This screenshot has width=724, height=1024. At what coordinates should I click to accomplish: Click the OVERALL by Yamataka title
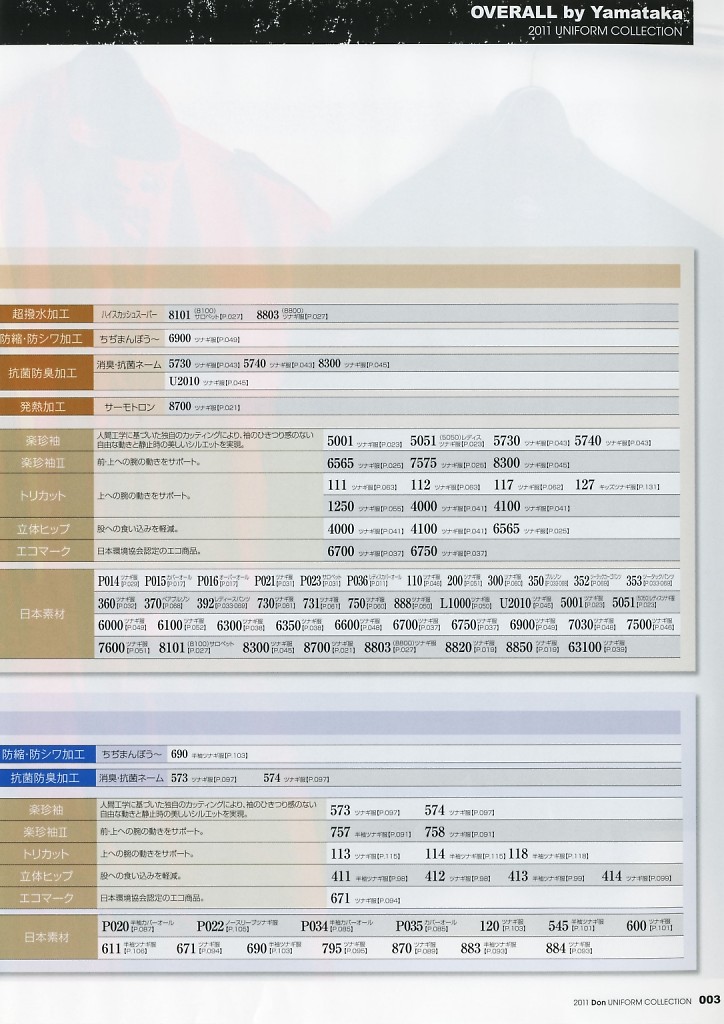click(577, 12)
